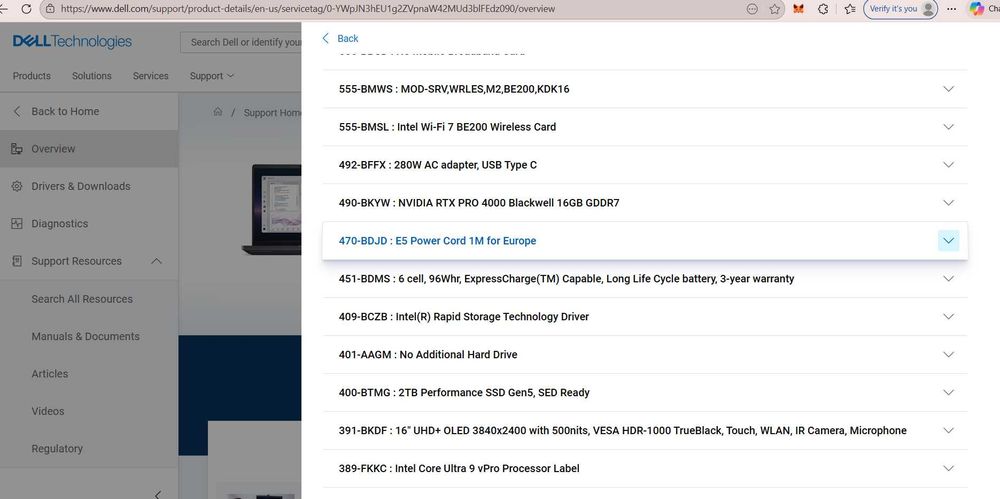The height and width of the screenshot is (499, 1000).
Task: Click the Search Dell input field
Action: coord(241,42)
